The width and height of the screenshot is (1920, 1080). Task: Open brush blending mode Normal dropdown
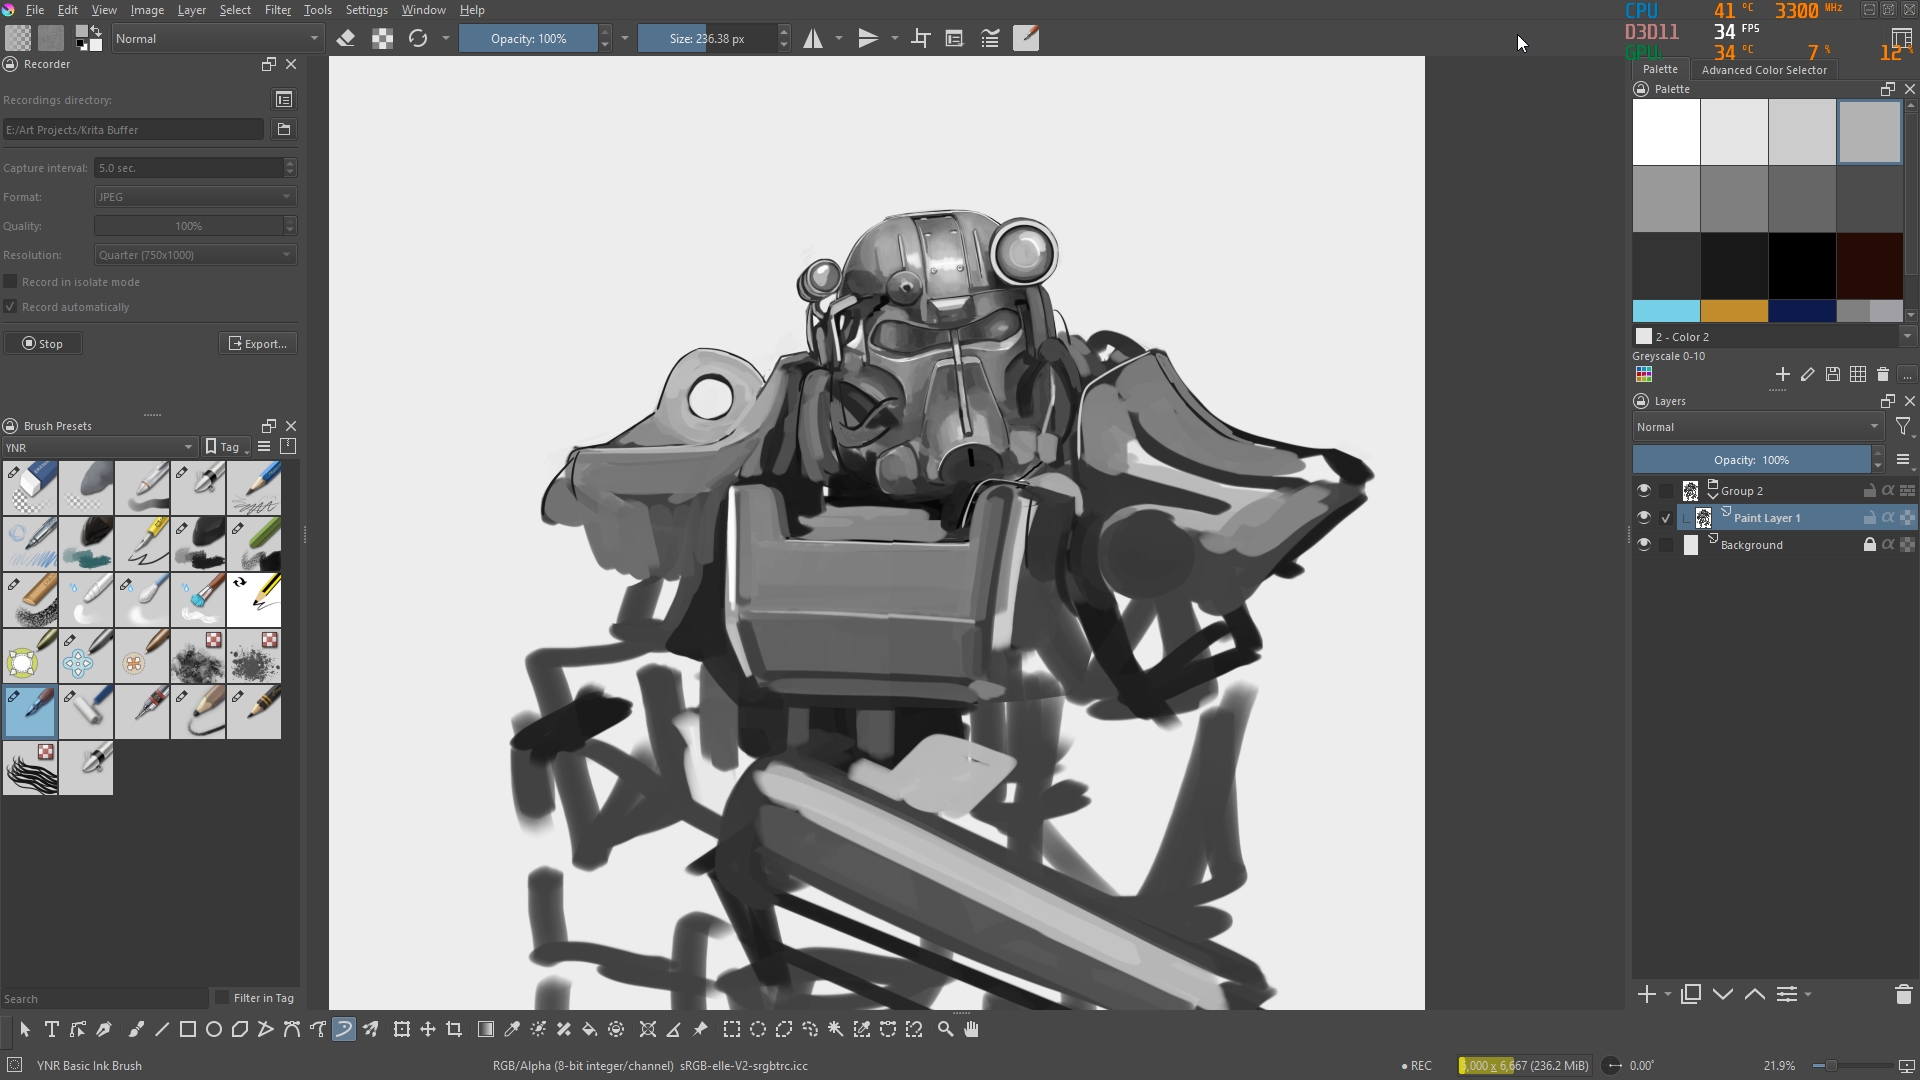tap(217, 39)
